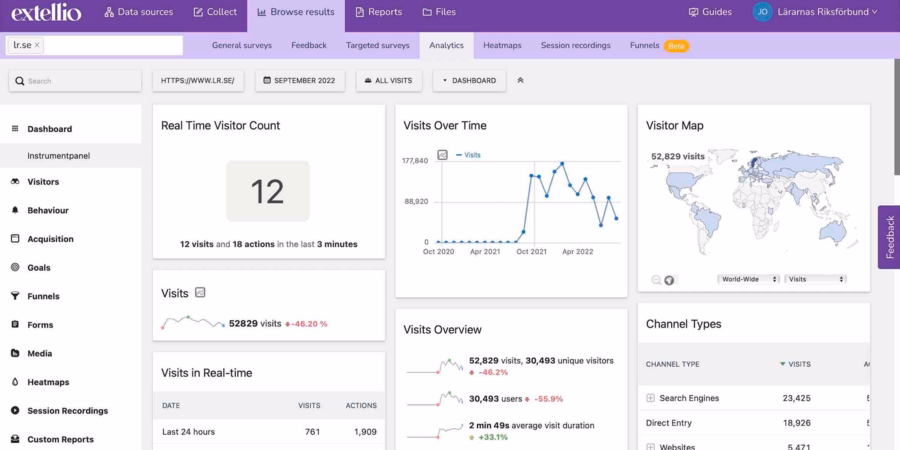Expand the Websites channel row
The height and width of the screenshot is (450, 900).
coord(650,447)
